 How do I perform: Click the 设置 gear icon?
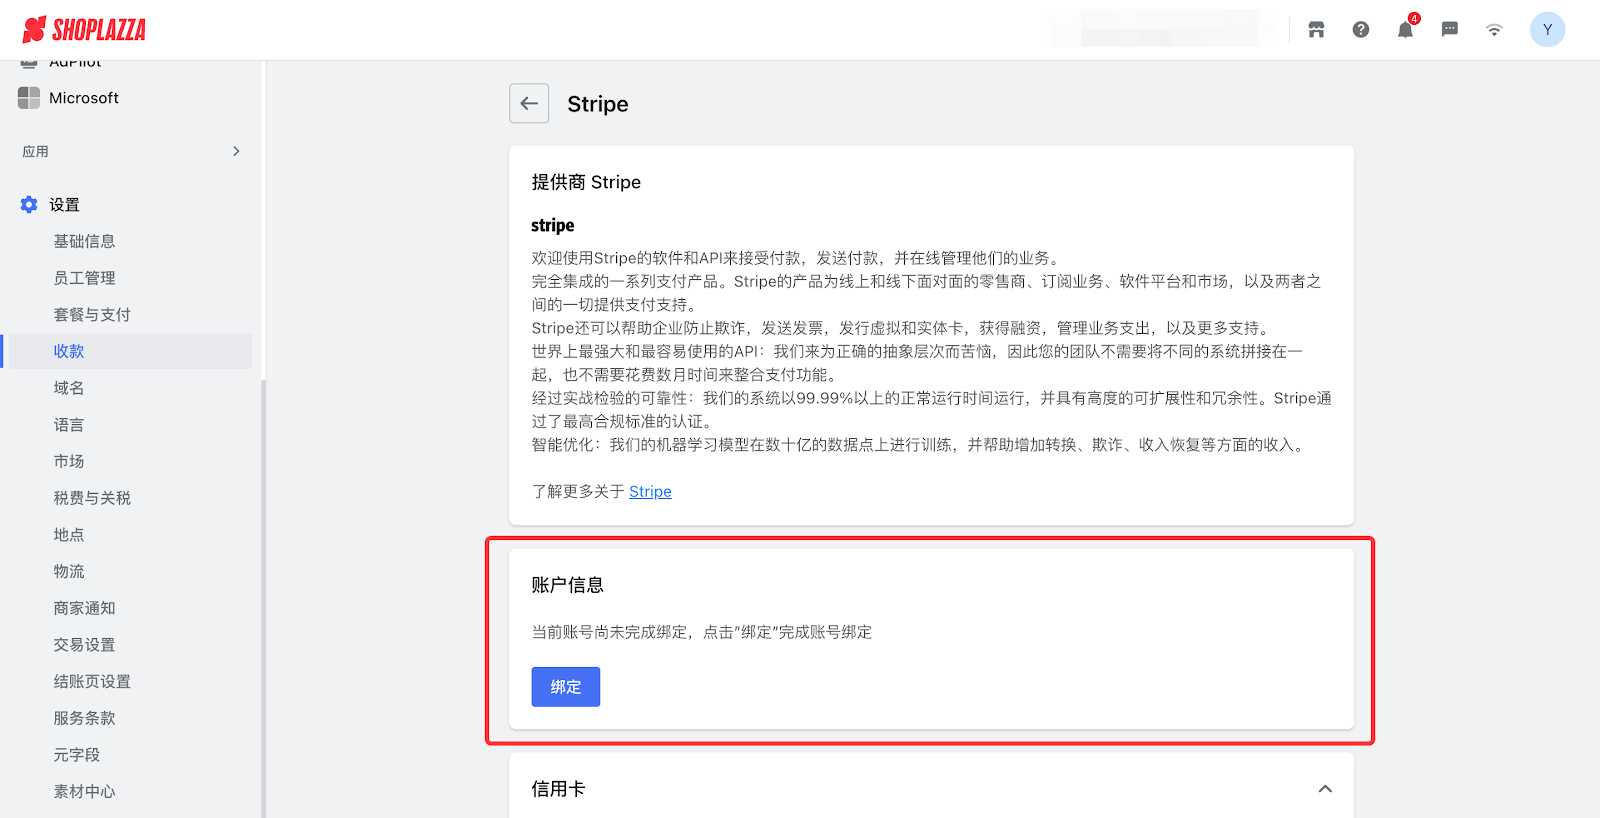point(29,205)
